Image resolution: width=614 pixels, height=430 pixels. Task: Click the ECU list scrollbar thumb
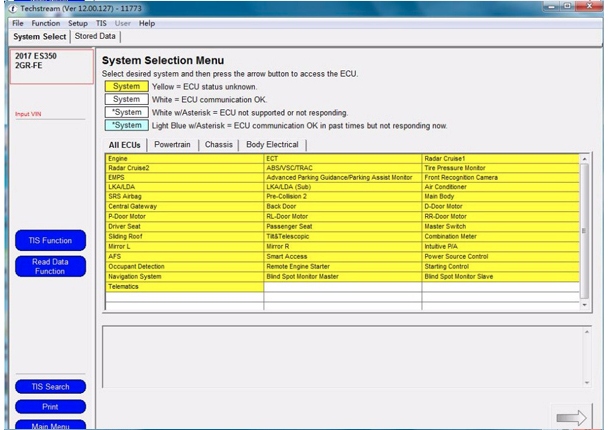[x=584, y=231]
